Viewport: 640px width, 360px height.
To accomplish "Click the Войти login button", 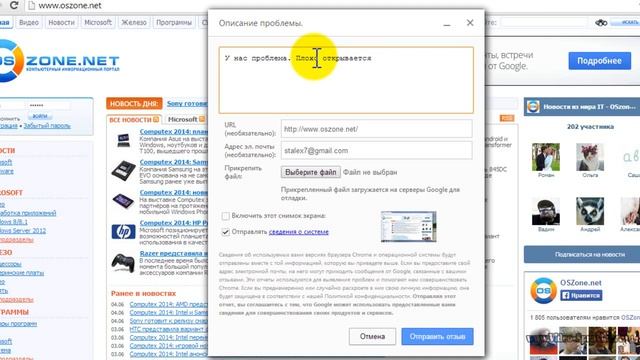I will coord(40,116).
